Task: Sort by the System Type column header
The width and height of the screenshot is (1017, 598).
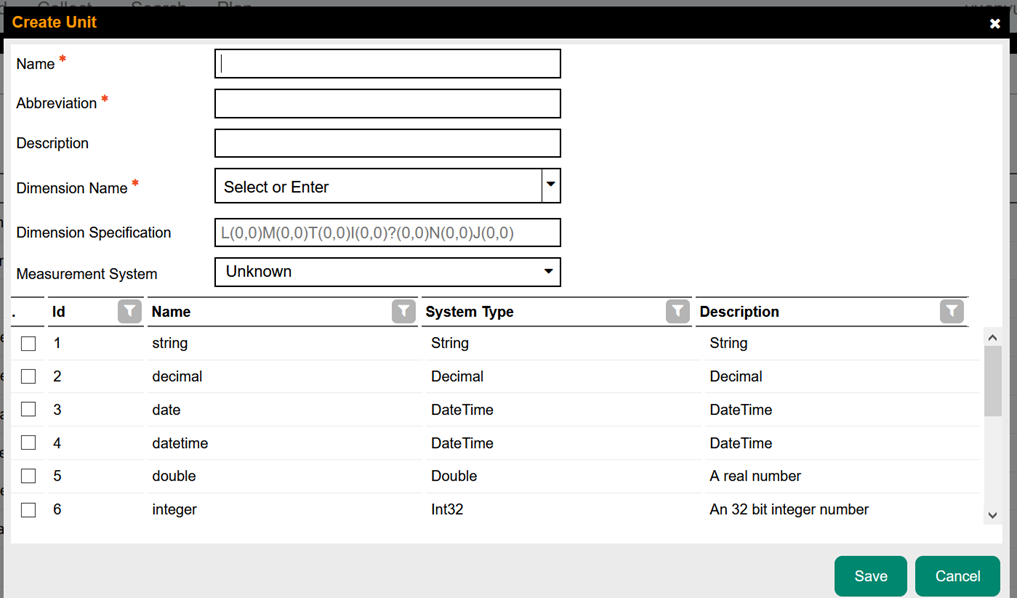Action: (470, 312)
